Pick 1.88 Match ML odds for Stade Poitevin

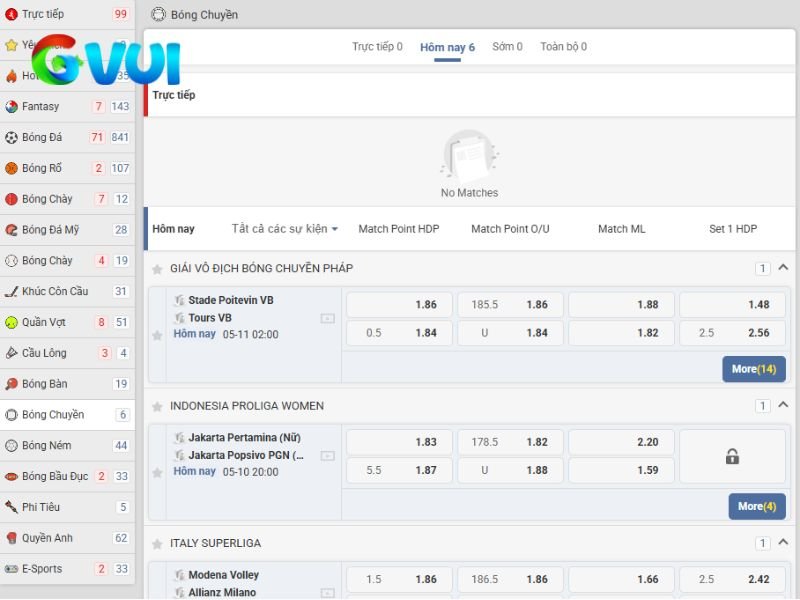tap(622, 305)
